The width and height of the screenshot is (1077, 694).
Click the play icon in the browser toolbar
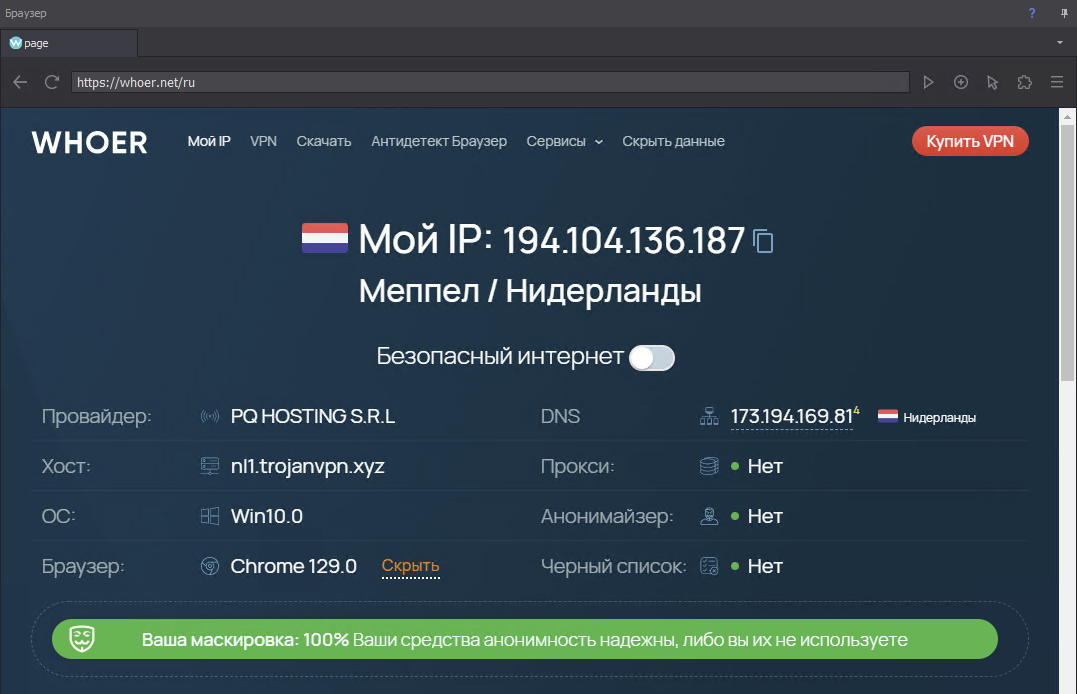pyautogui.click(x=928, y=82)
